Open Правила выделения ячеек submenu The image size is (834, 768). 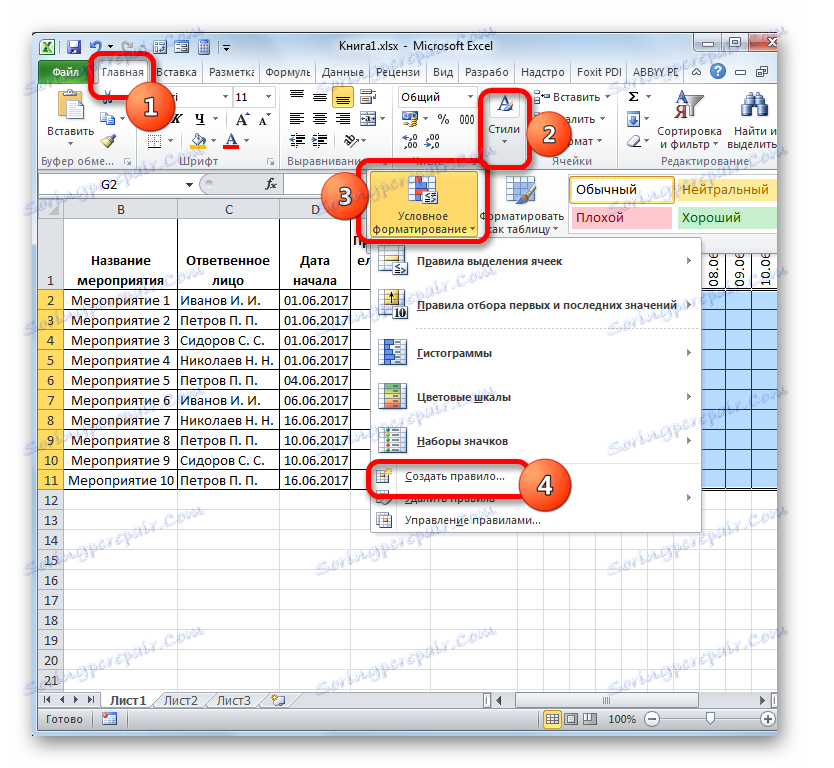point(535,261)
